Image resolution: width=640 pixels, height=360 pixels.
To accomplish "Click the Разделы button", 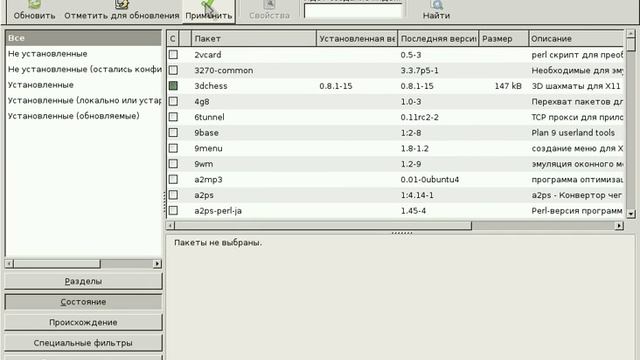I will click(83, 281).
